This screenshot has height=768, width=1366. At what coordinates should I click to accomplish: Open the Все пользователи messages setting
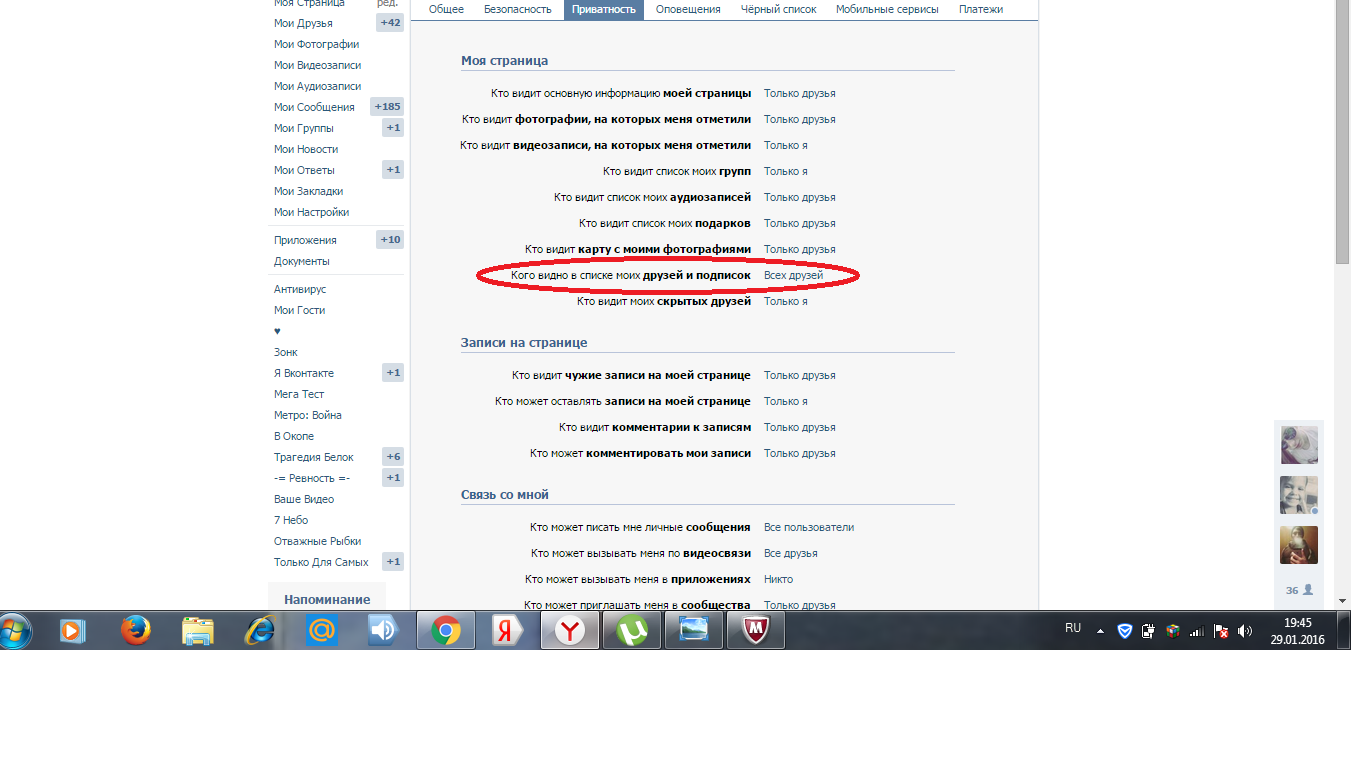tap(809, 527)
